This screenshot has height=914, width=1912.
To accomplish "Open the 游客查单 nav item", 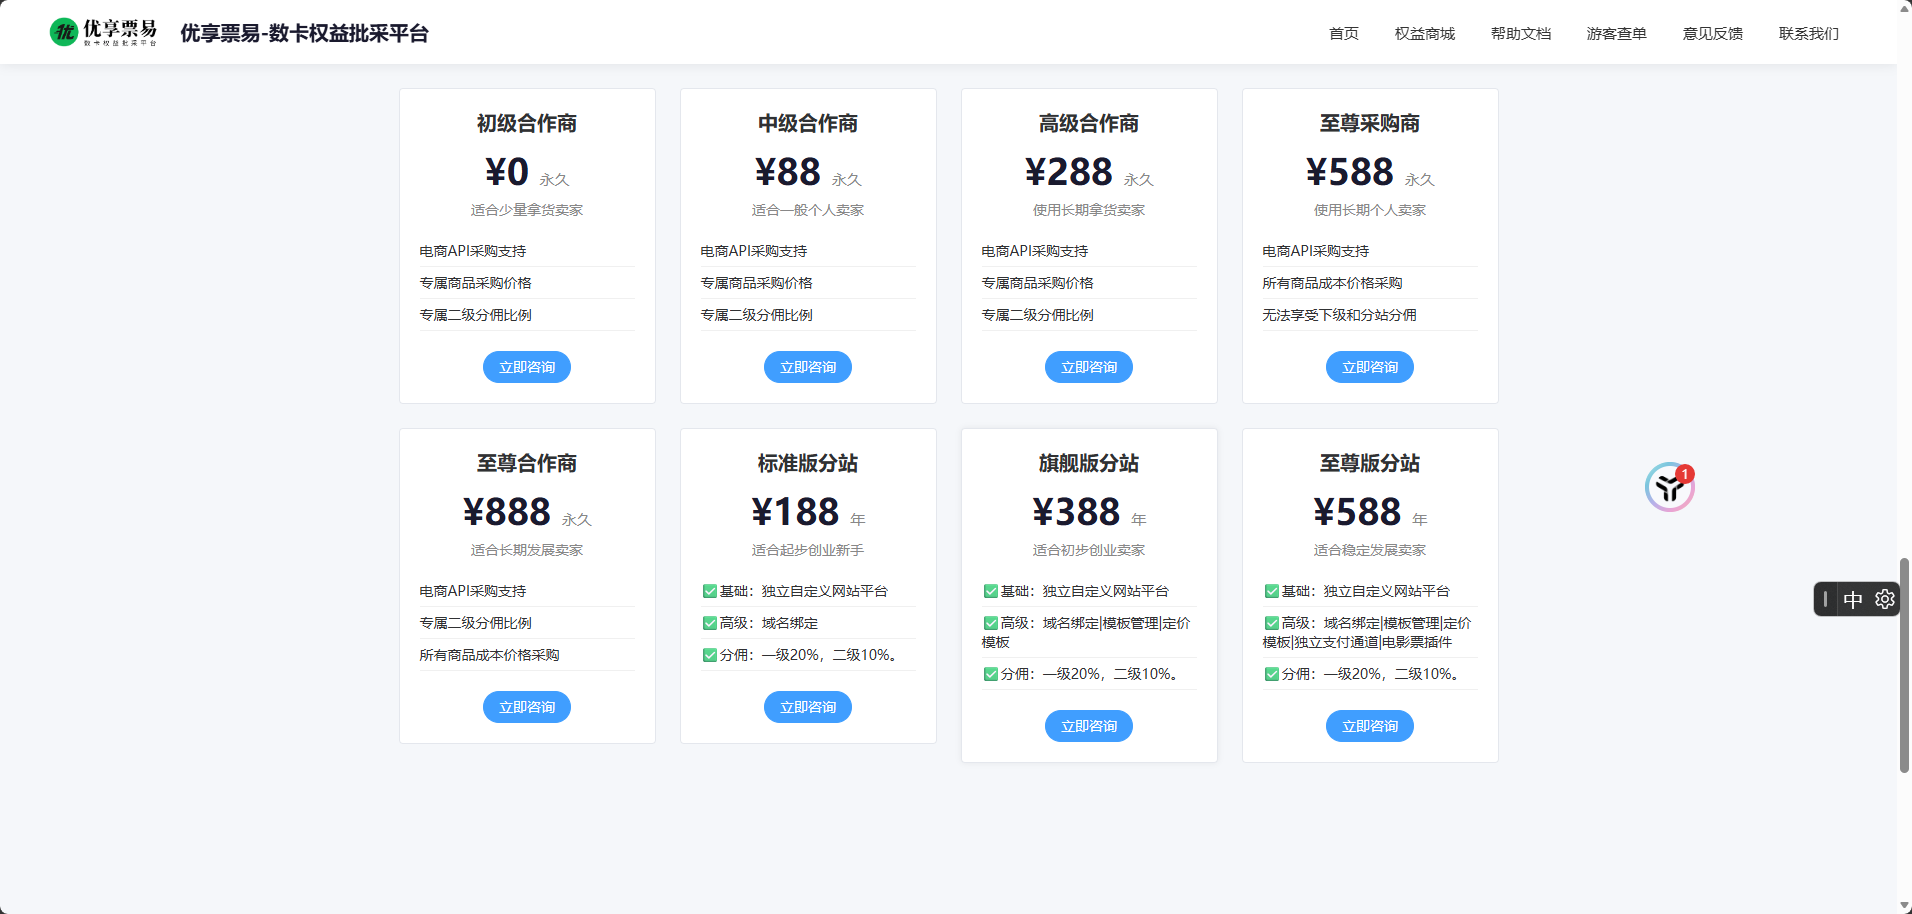I will pyautogui.click(x=1617, y=33).
